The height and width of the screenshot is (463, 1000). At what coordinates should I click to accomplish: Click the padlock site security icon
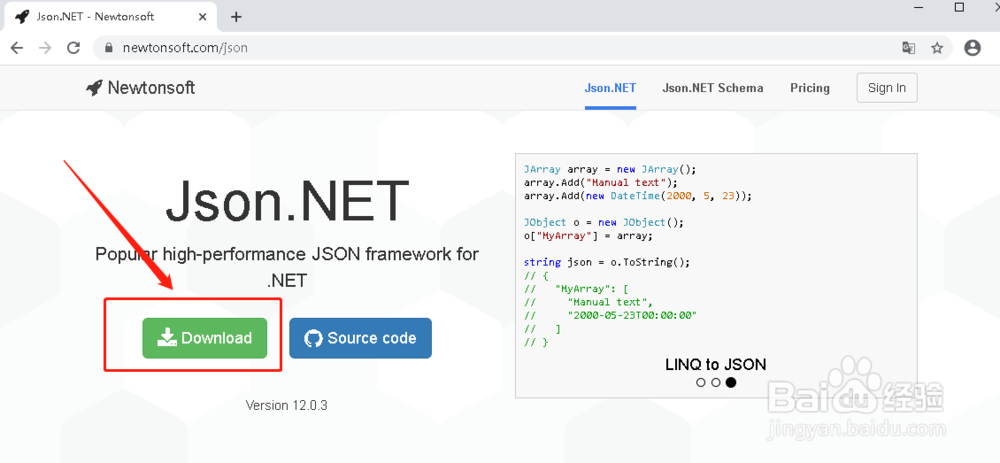coord(108,48)
